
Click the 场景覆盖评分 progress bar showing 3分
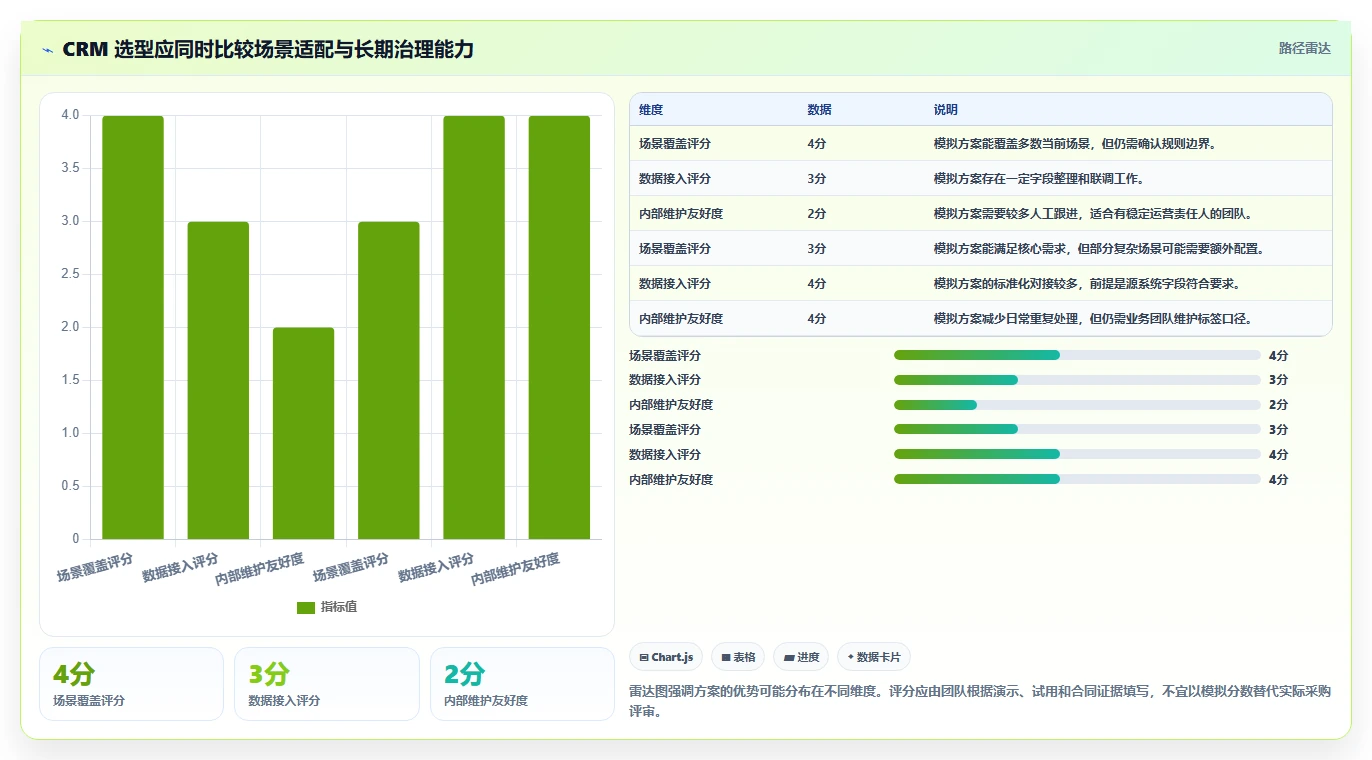1077,429
